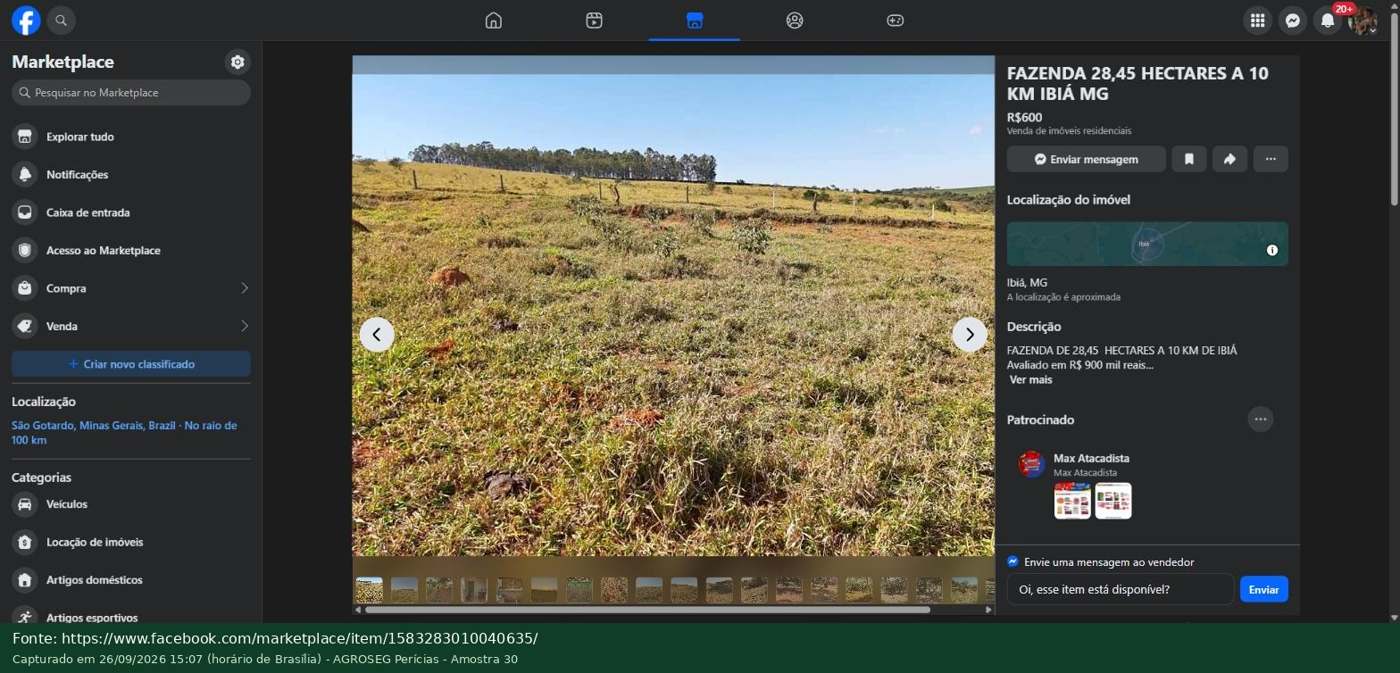Open the Patrocinado options menu
The image size is (1400, 673).
click(1260, 419)
